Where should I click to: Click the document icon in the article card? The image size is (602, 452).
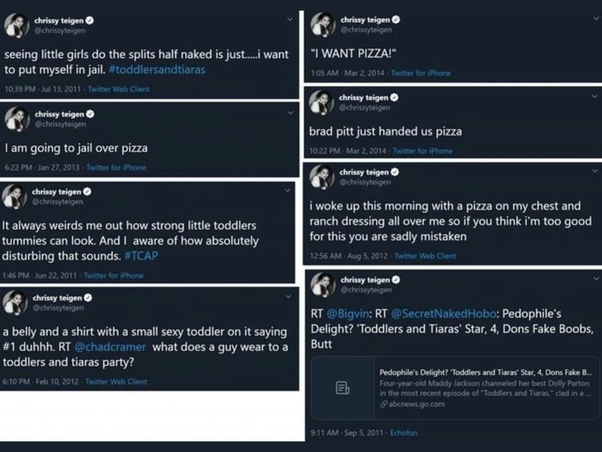pyautogui.click(x=342, y=387)
